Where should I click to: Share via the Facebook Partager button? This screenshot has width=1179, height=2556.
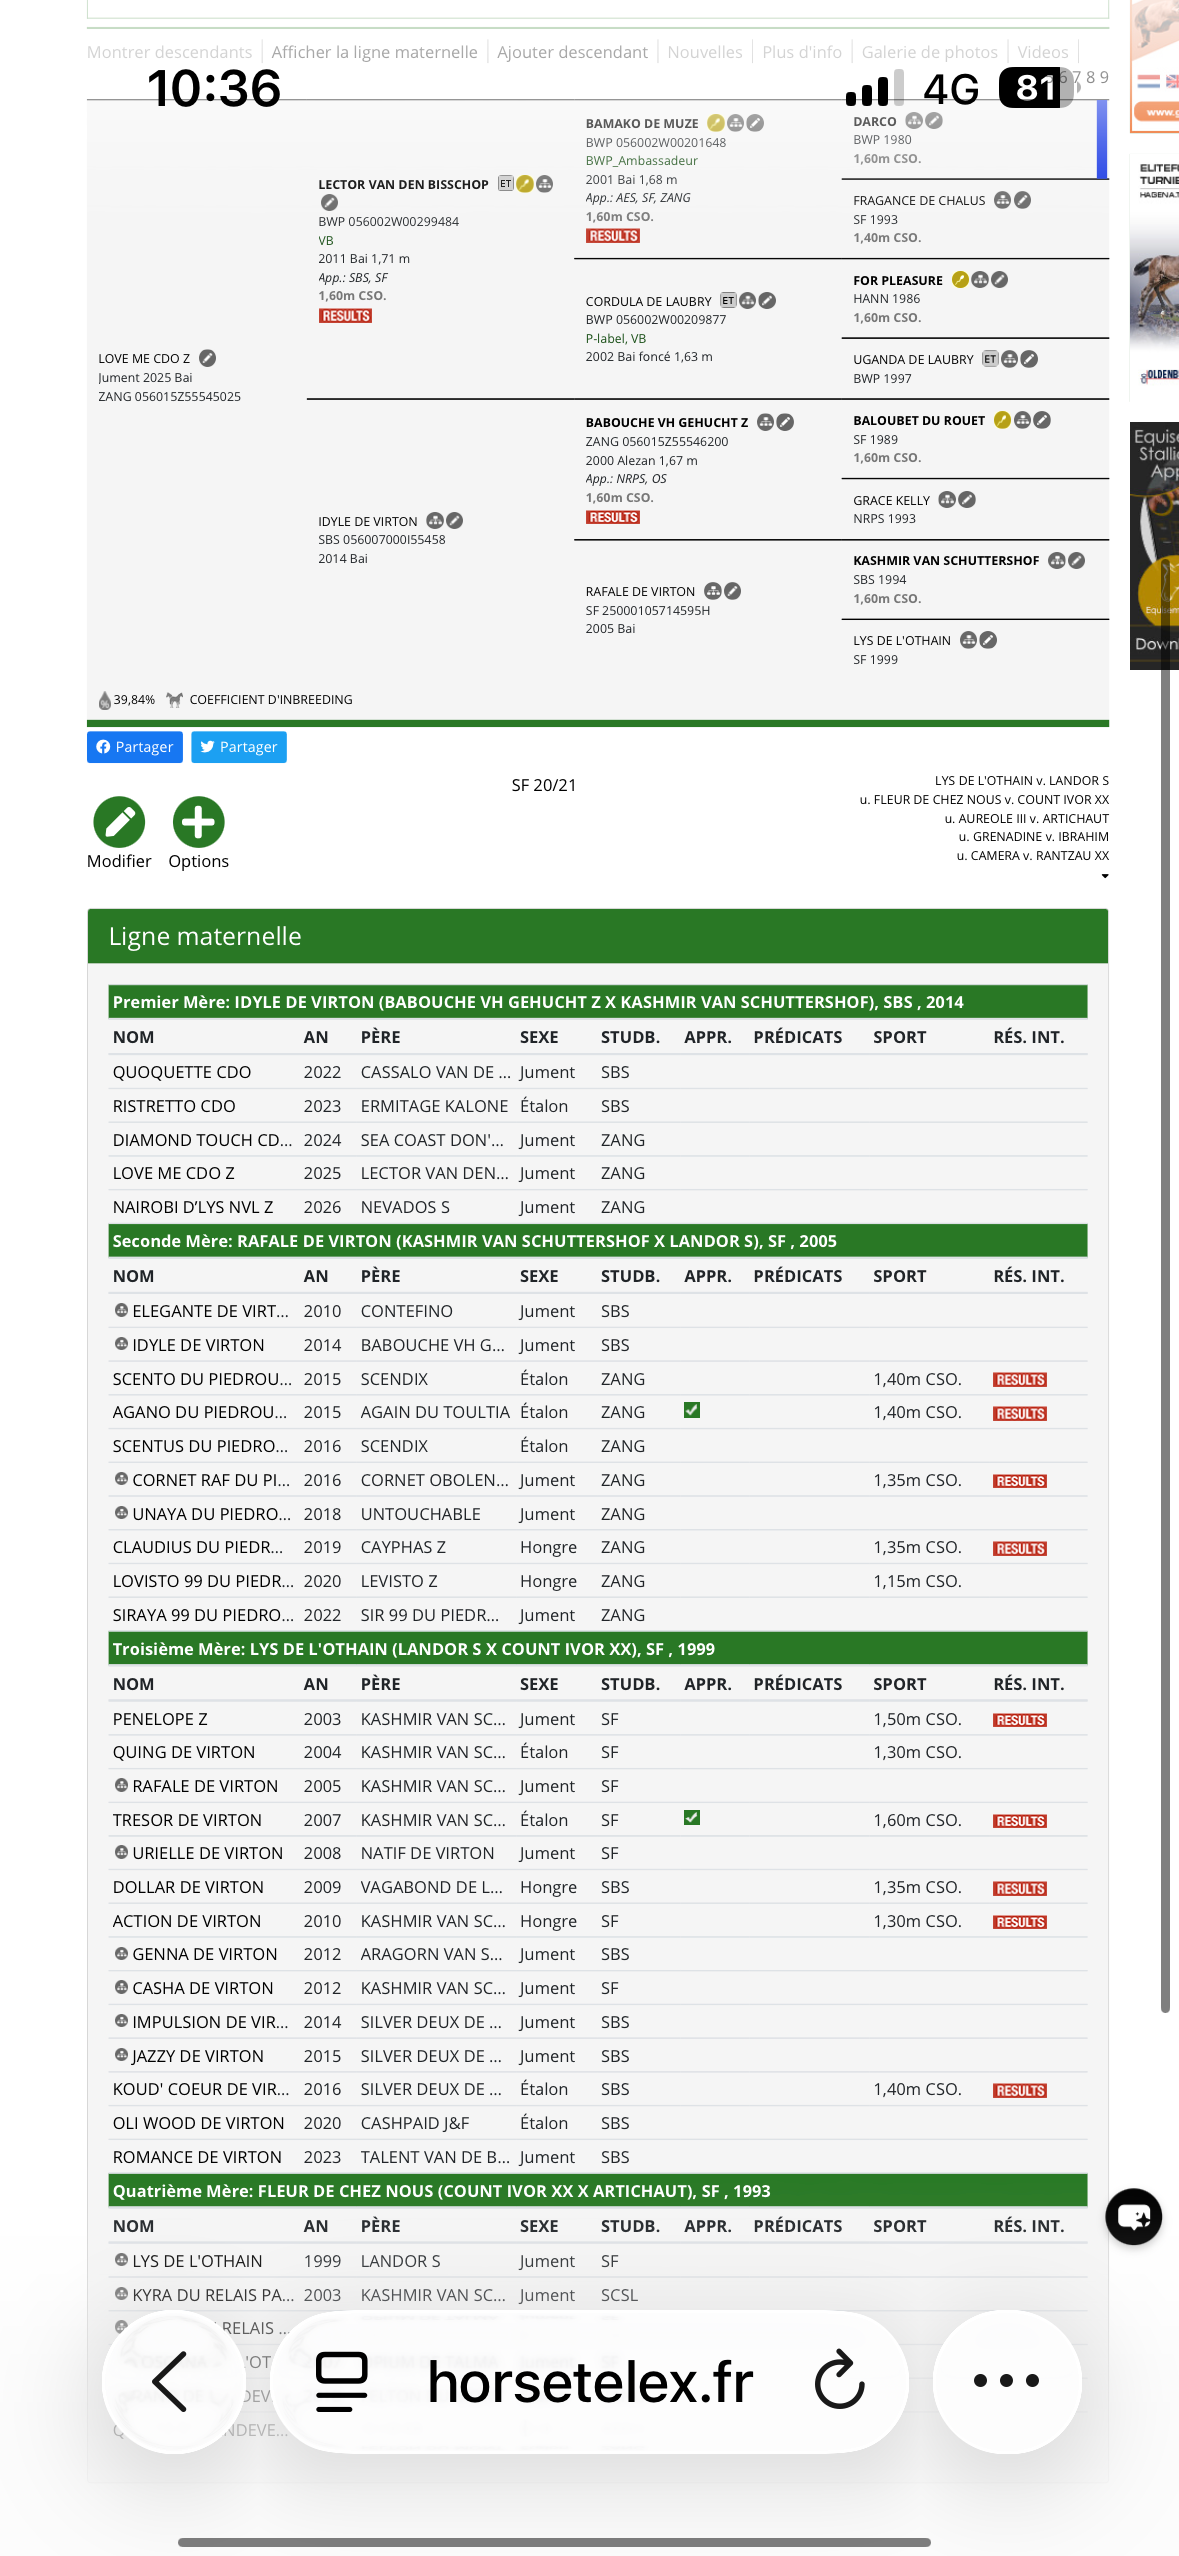pyautogui.click(x=135, y=747)
